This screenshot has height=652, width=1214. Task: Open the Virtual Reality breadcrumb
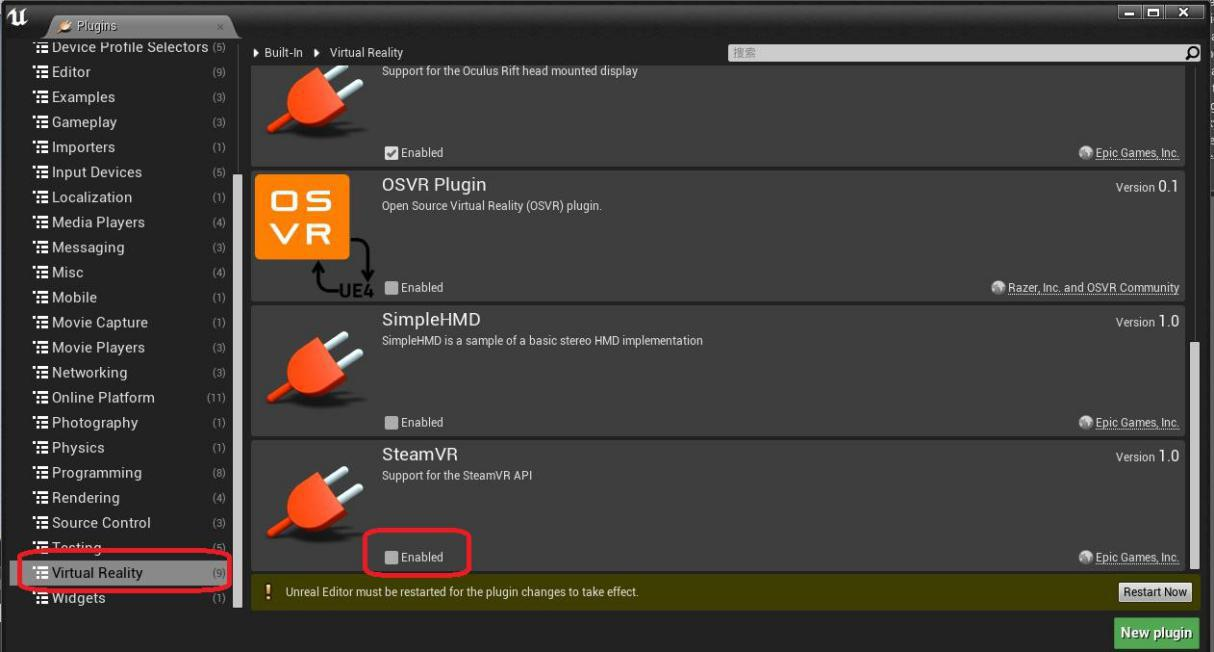366,53
